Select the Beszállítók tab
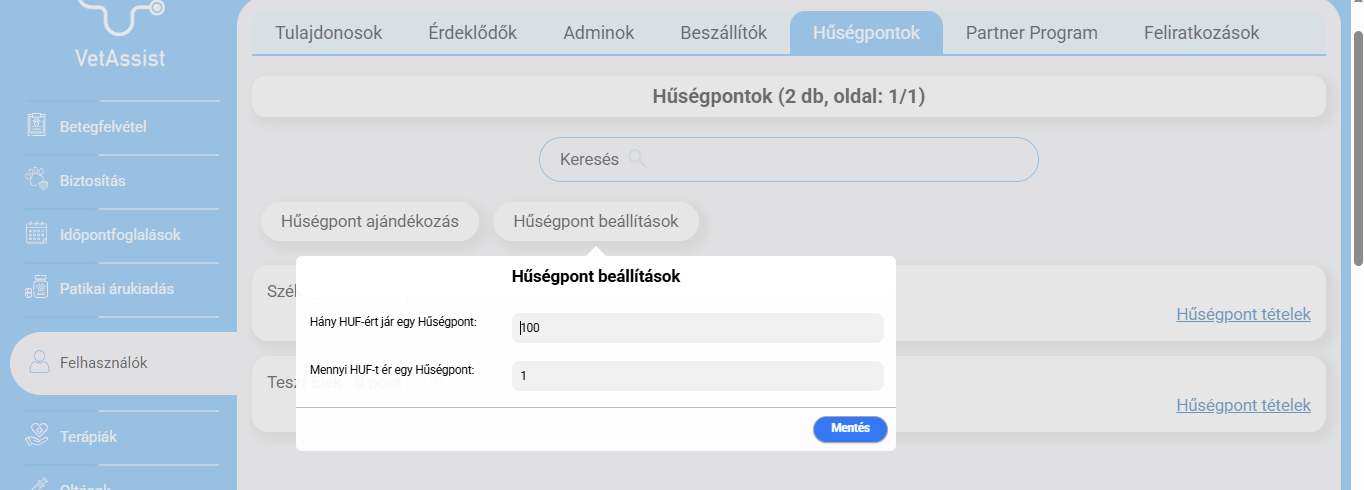 (723, 33)
